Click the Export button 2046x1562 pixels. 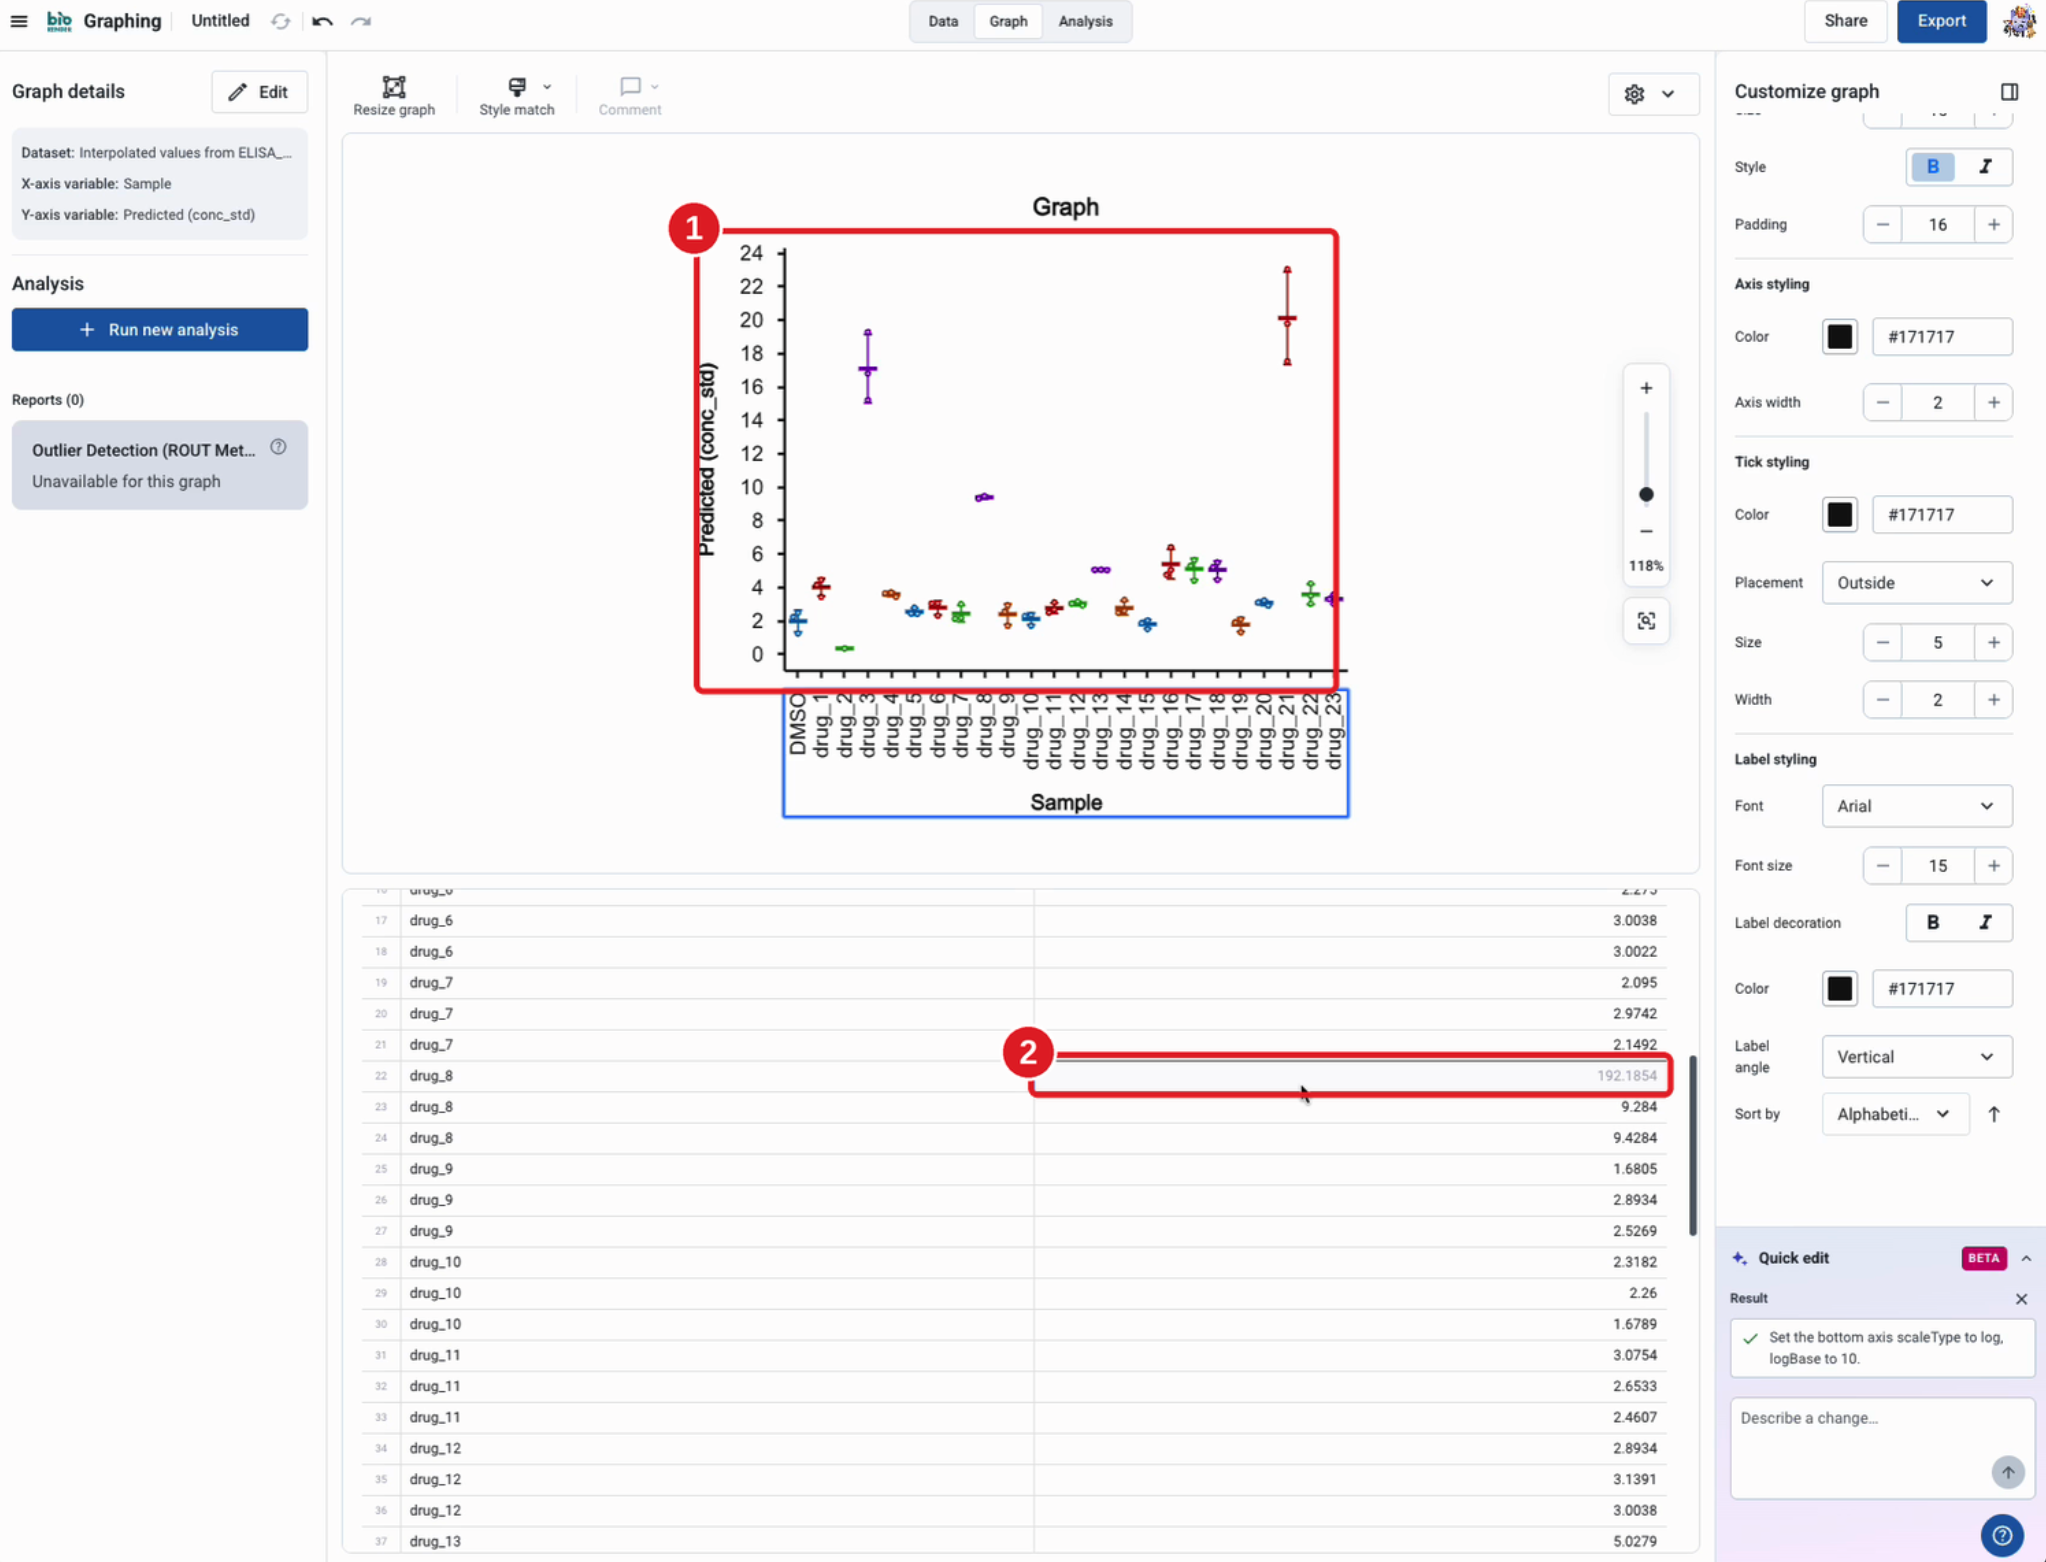[x=1941, y=21]
